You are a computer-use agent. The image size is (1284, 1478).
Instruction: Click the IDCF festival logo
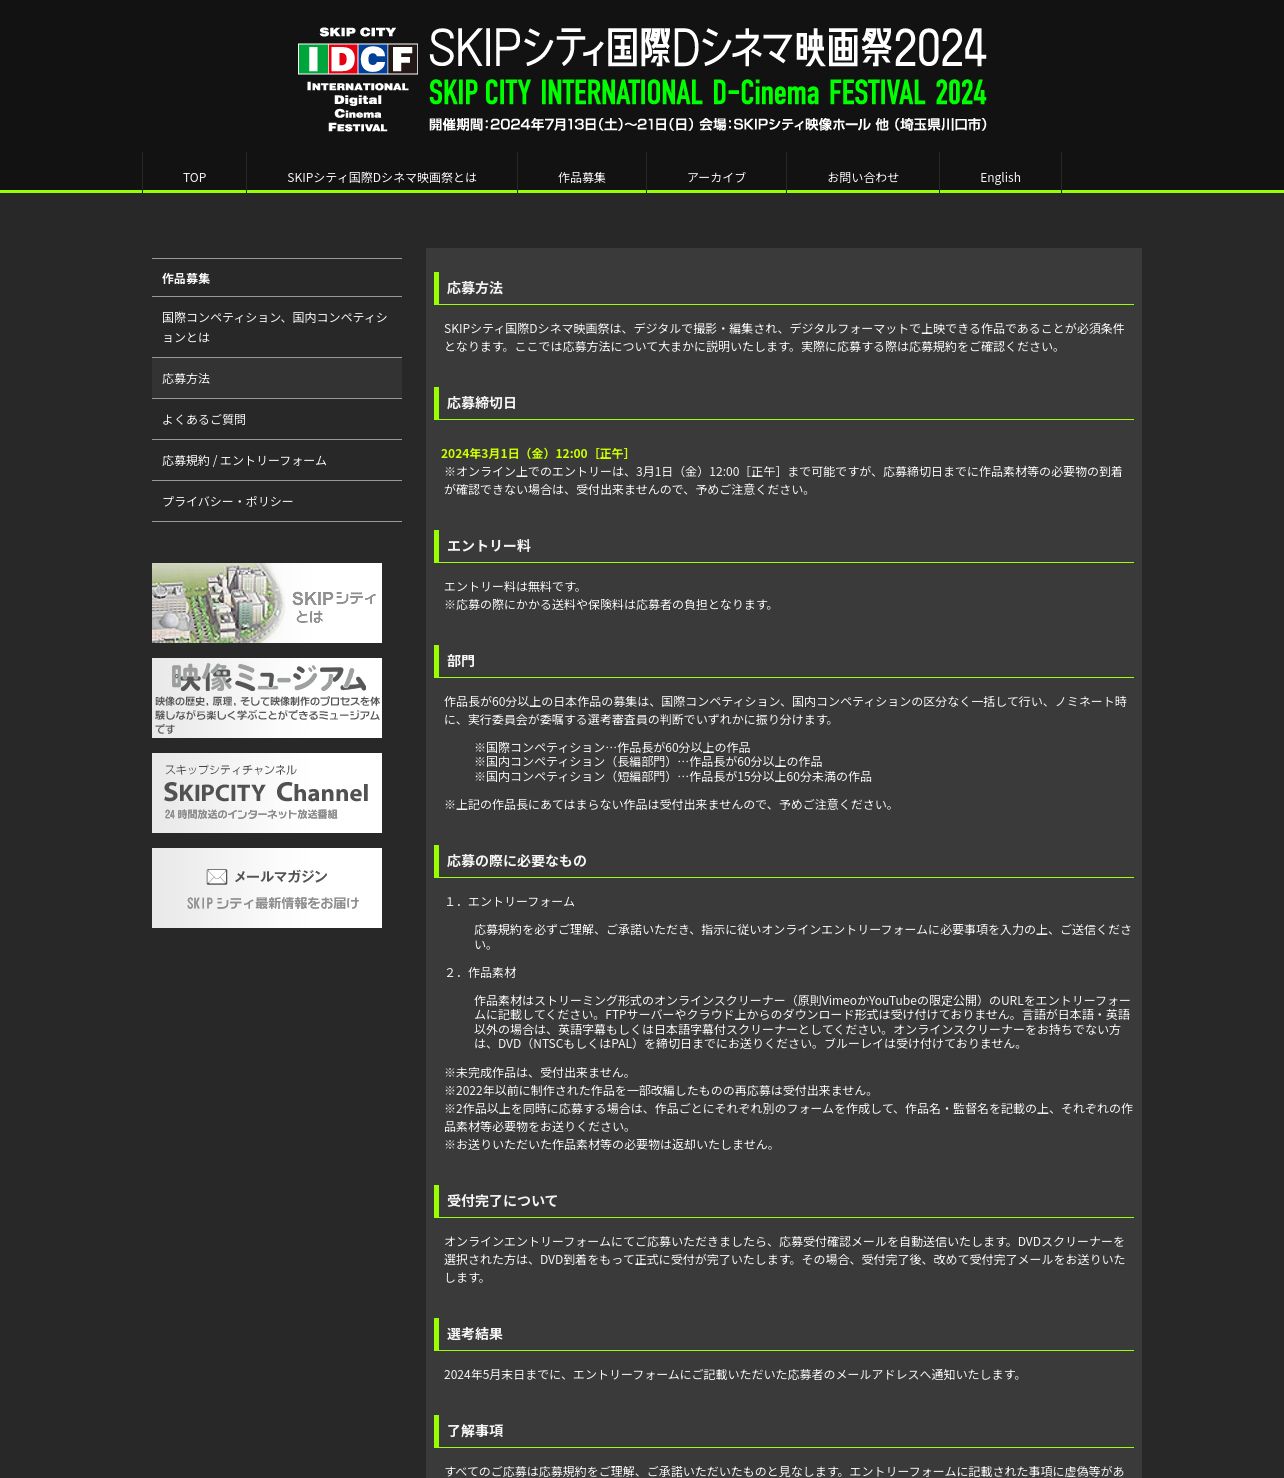click(357, 81)
